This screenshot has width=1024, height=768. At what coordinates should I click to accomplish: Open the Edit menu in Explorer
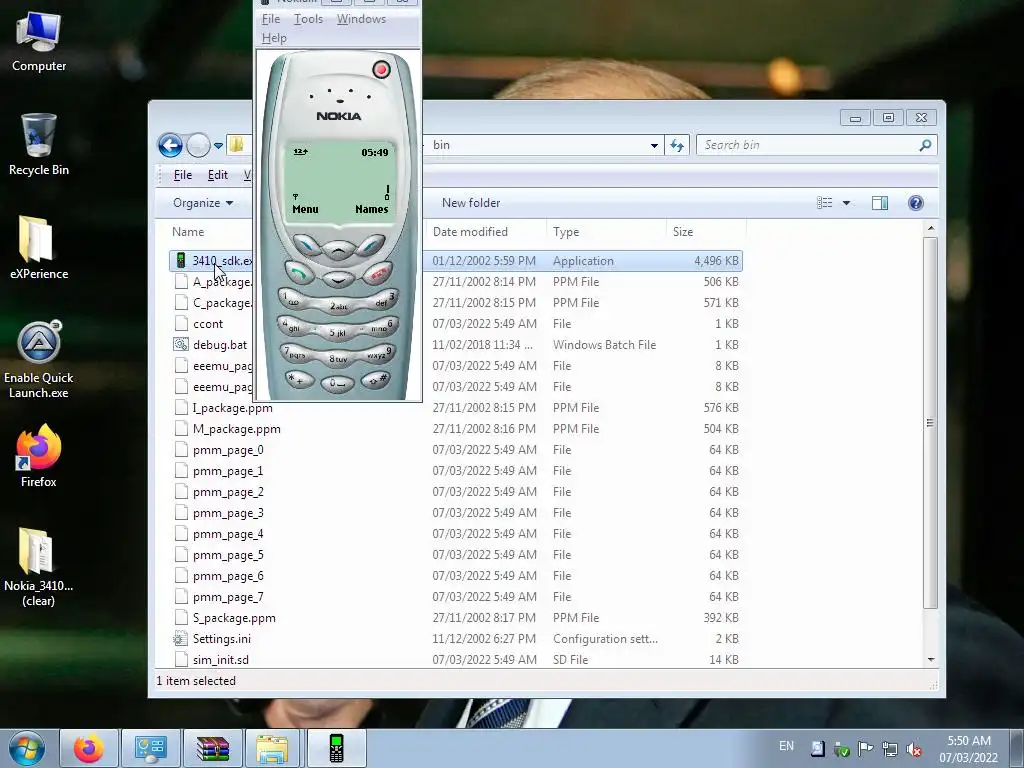[217, 175]
